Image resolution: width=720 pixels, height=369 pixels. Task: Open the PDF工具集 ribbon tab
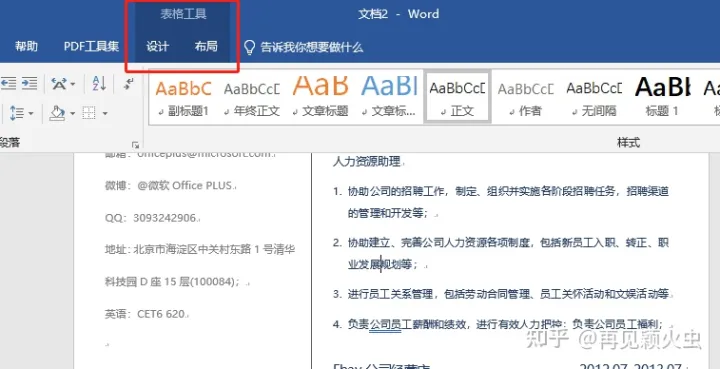click(91, 46)
